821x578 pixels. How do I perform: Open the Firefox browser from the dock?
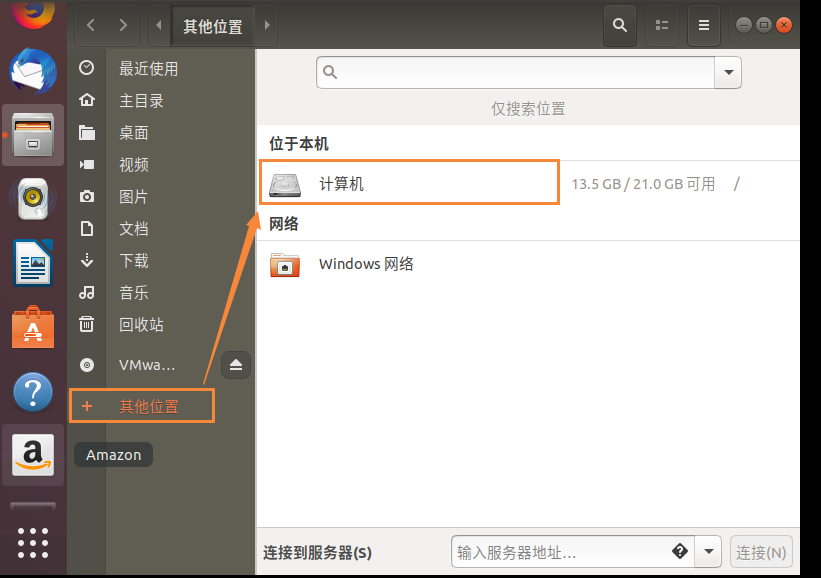[x=33, y=13]
